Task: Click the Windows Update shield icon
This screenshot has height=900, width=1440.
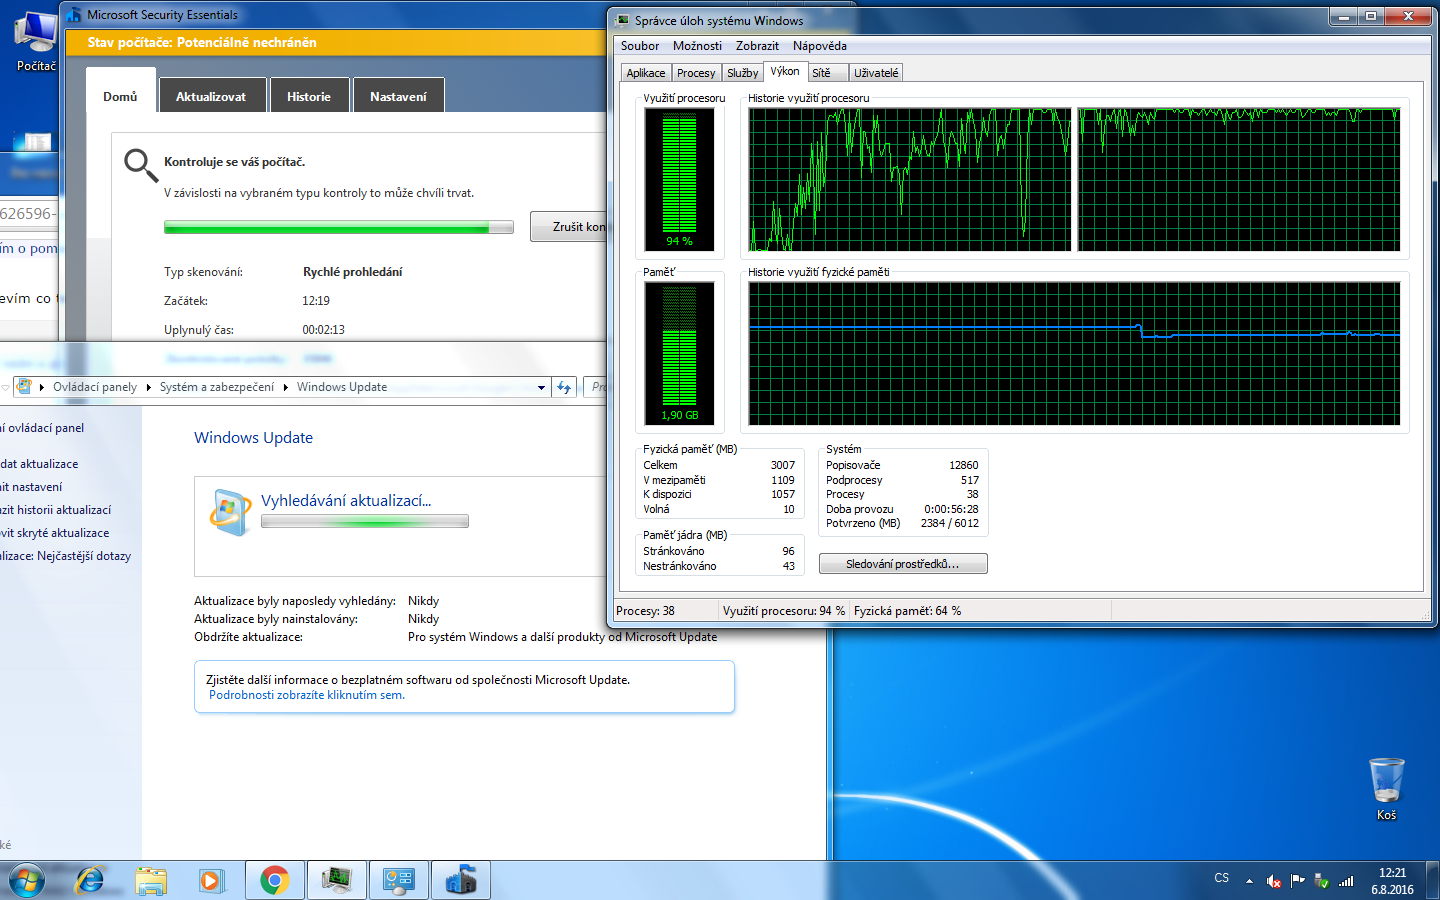Action: (230, 511)
